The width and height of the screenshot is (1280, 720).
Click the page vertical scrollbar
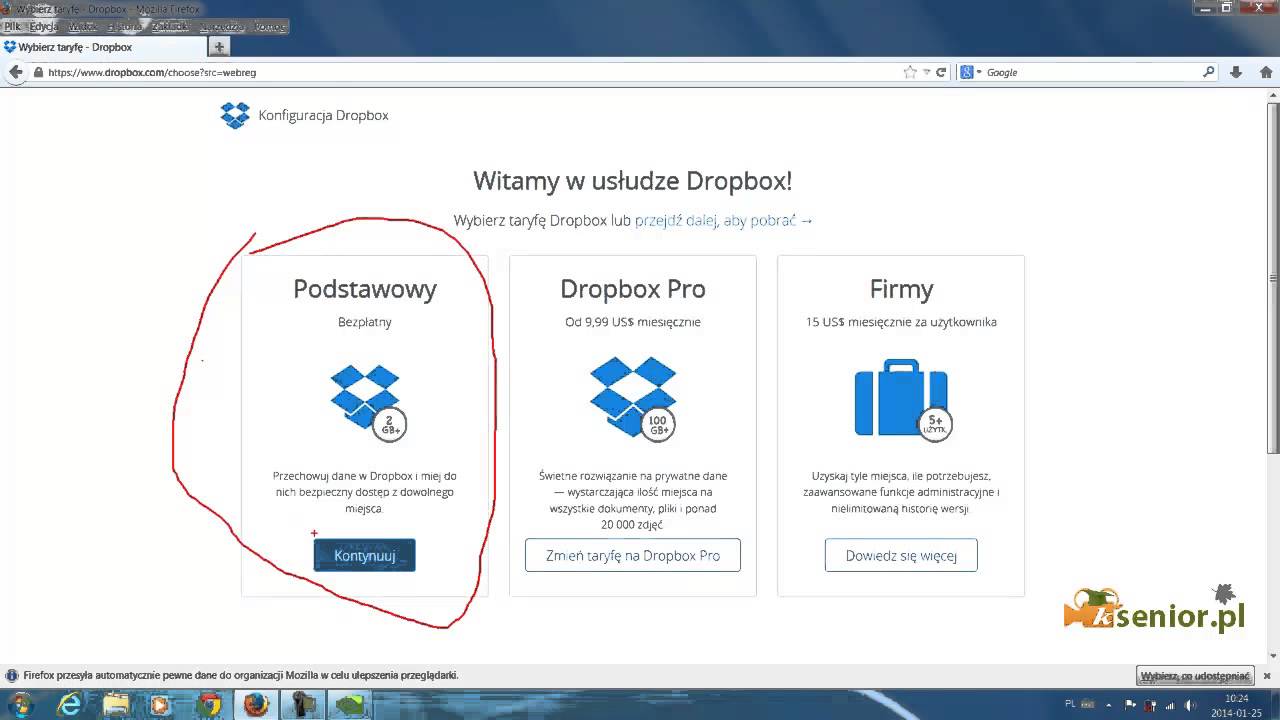1273,375
